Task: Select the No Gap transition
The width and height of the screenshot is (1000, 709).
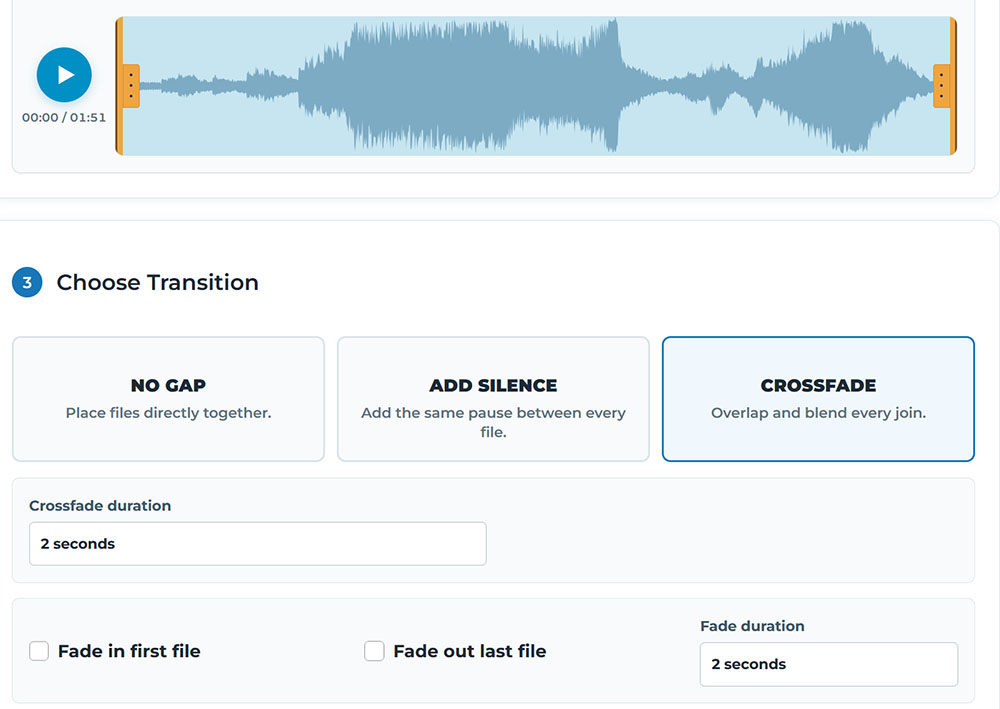Action: [x=168, y=398]
